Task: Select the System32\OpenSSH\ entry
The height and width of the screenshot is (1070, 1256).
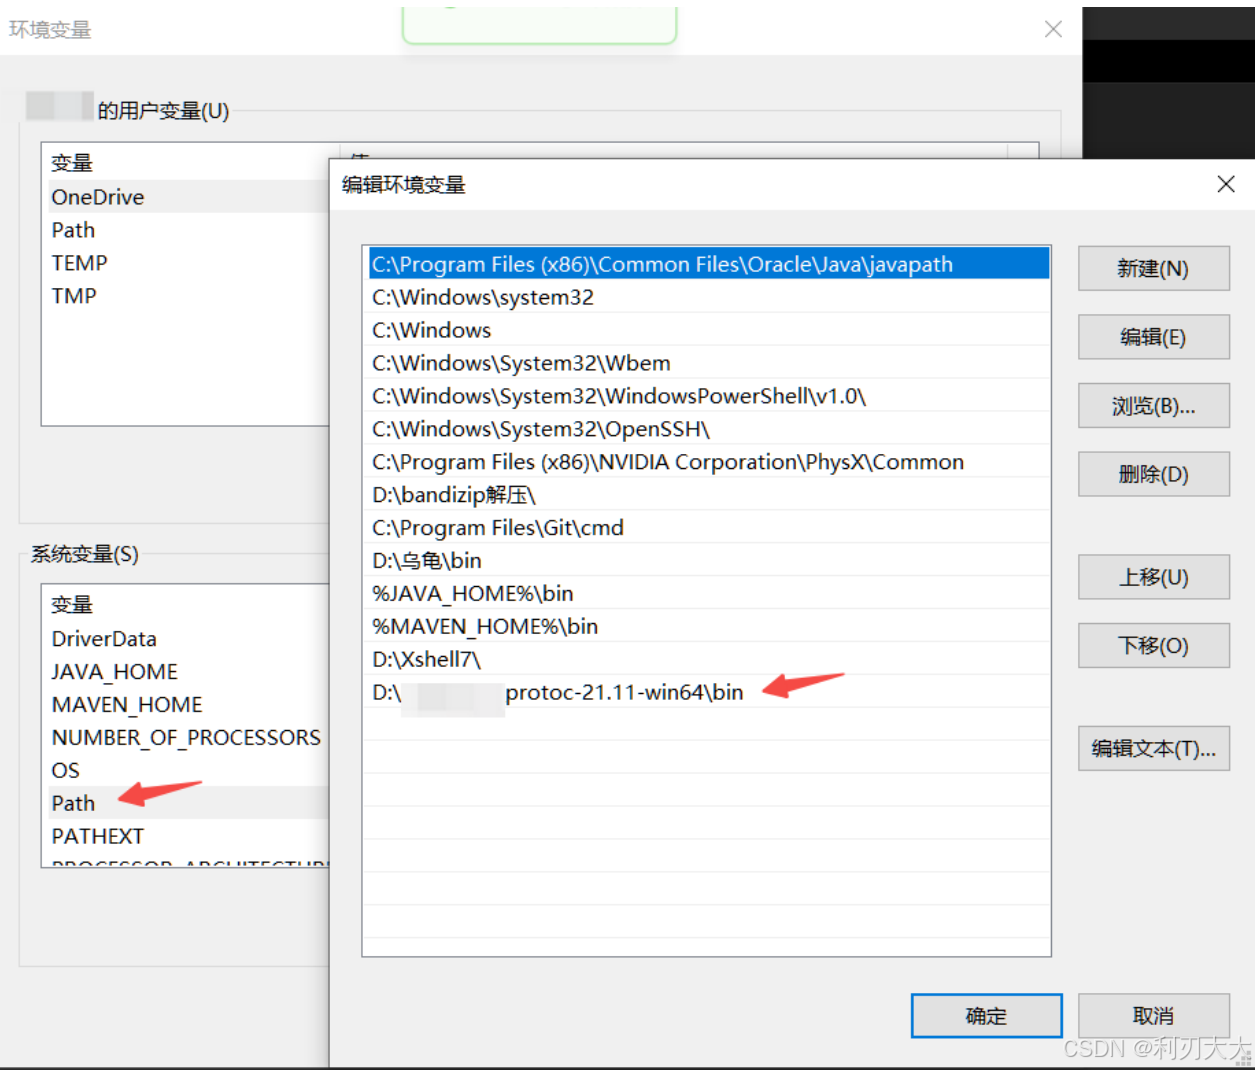Action: (709, 429)
